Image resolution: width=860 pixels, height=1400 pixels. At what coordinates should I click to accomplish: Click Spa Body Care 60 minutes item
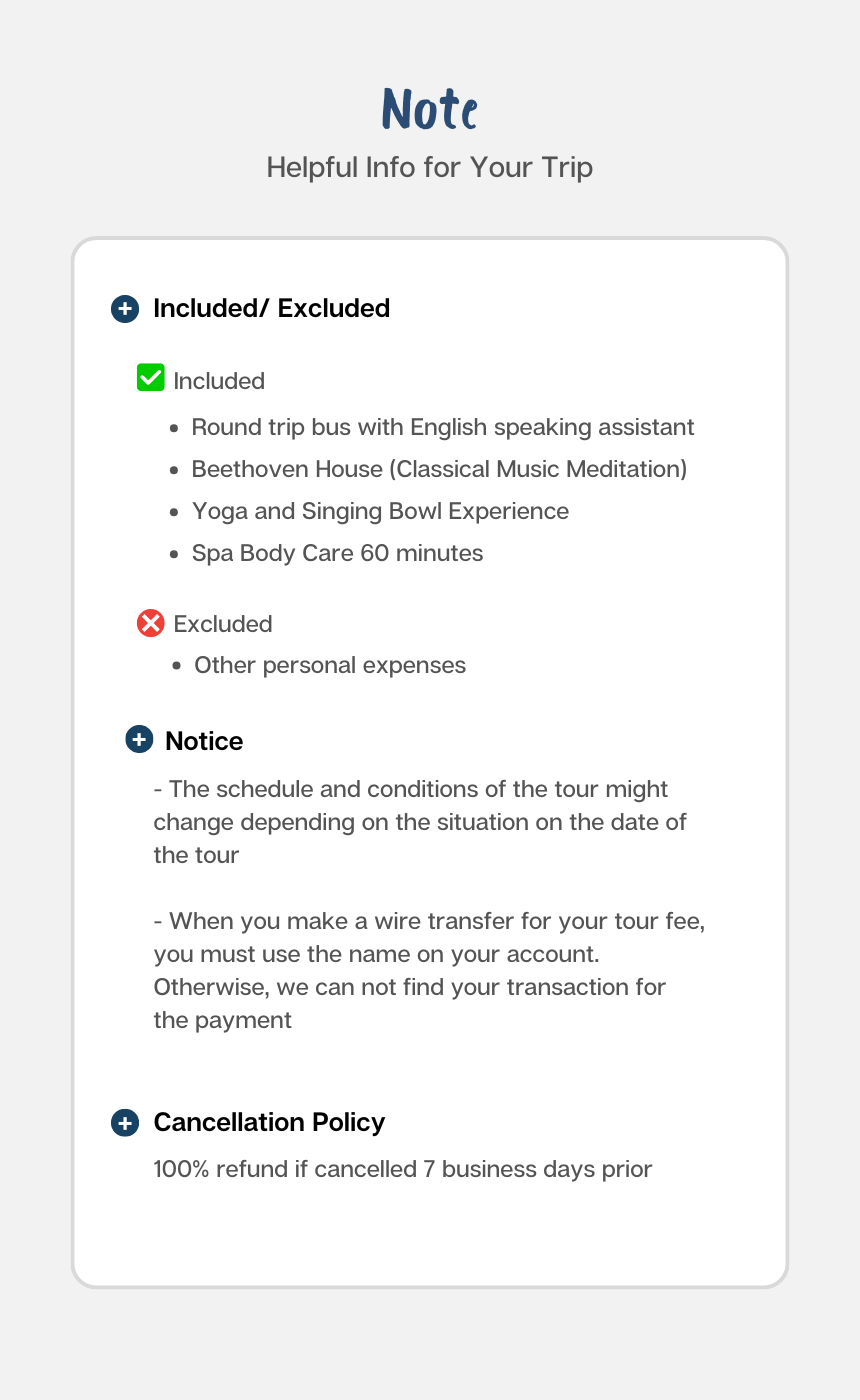click(x=337, y=553)
